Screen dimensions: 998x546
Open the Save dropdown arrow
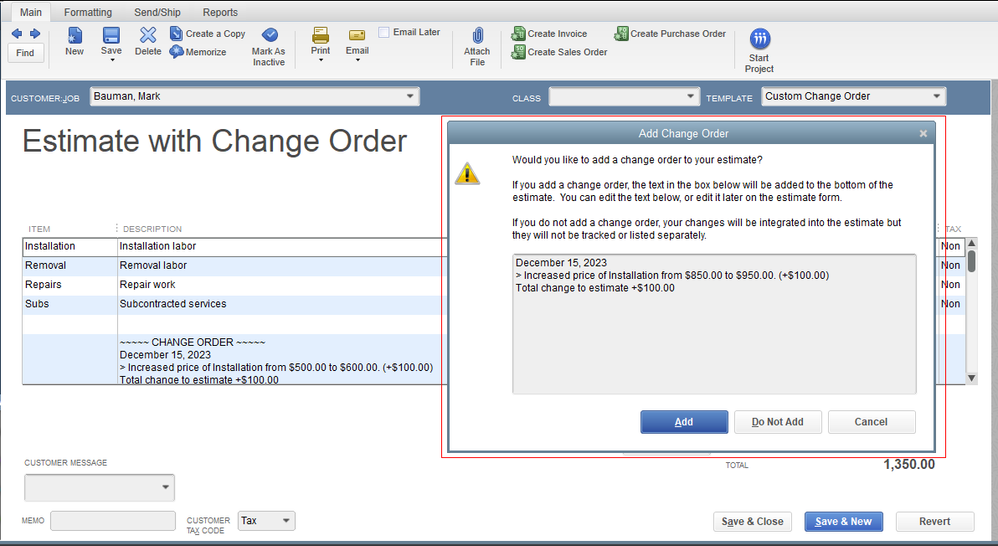click(112, 60)
